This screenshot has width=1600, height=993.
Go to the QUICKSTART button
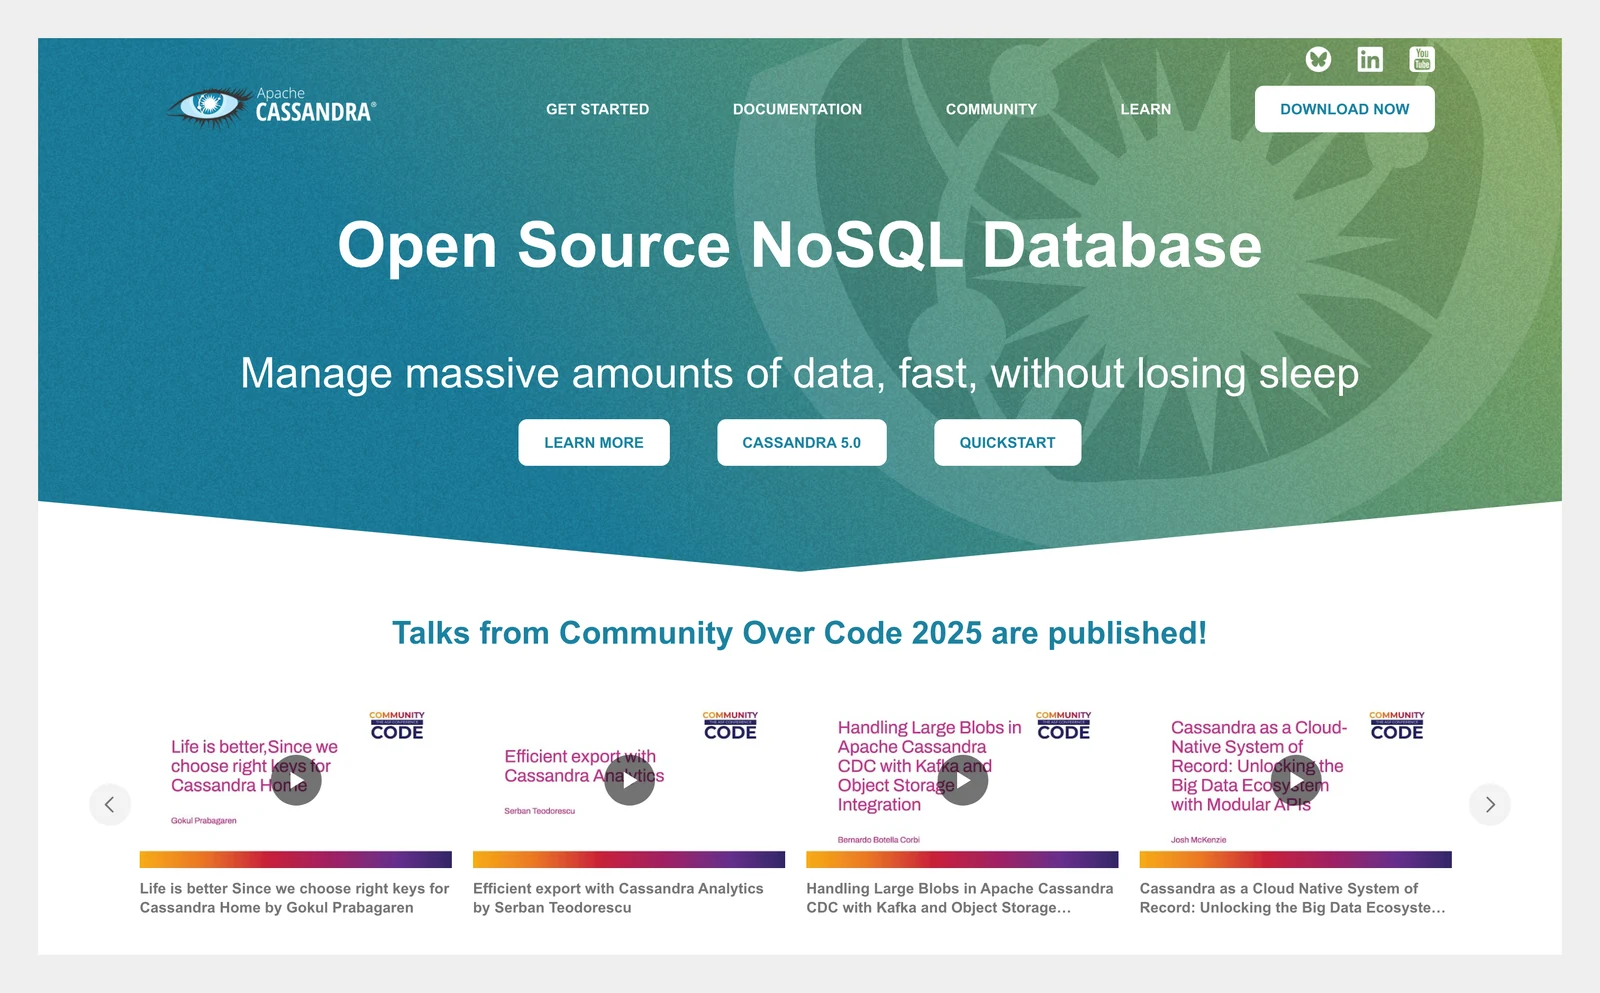(1008, 442)
